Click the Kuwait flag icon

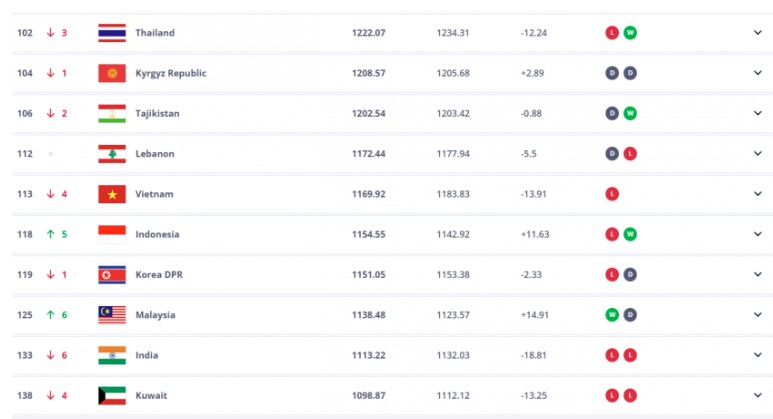click(x=112, y=396)
